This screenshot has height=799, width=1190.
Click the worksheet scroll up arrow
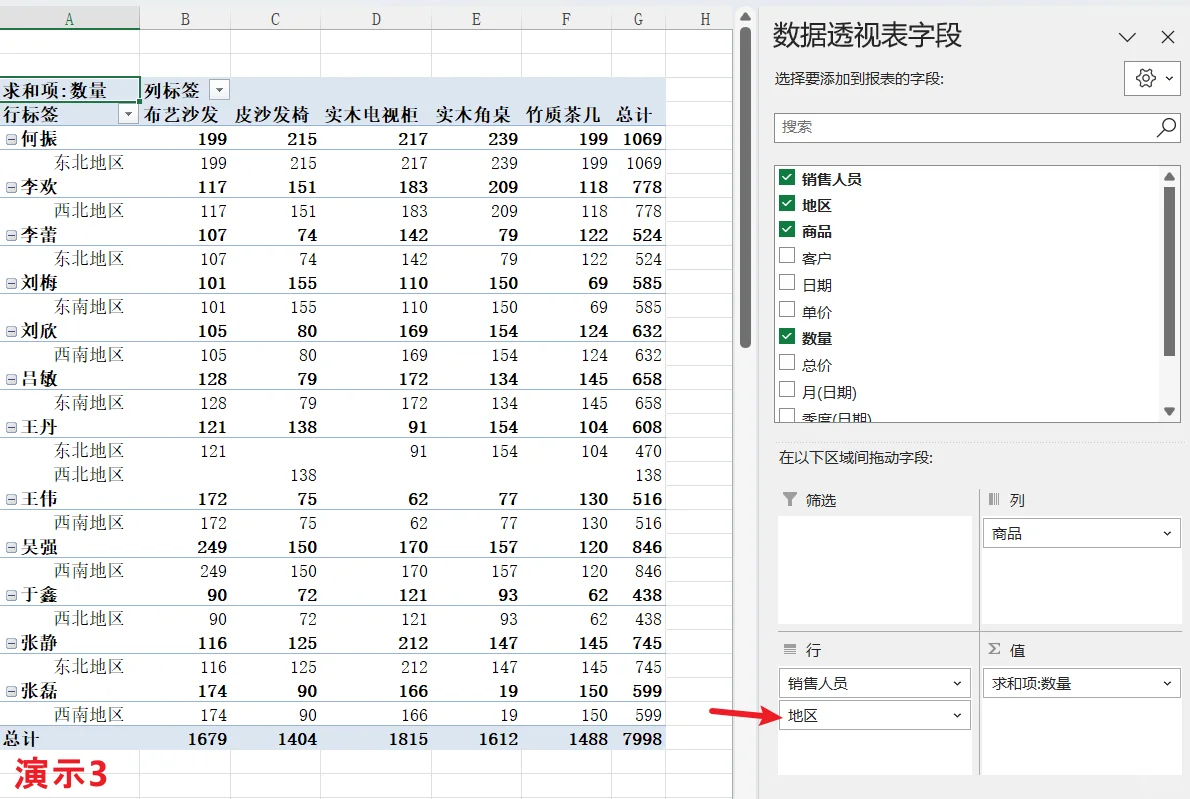745,16
